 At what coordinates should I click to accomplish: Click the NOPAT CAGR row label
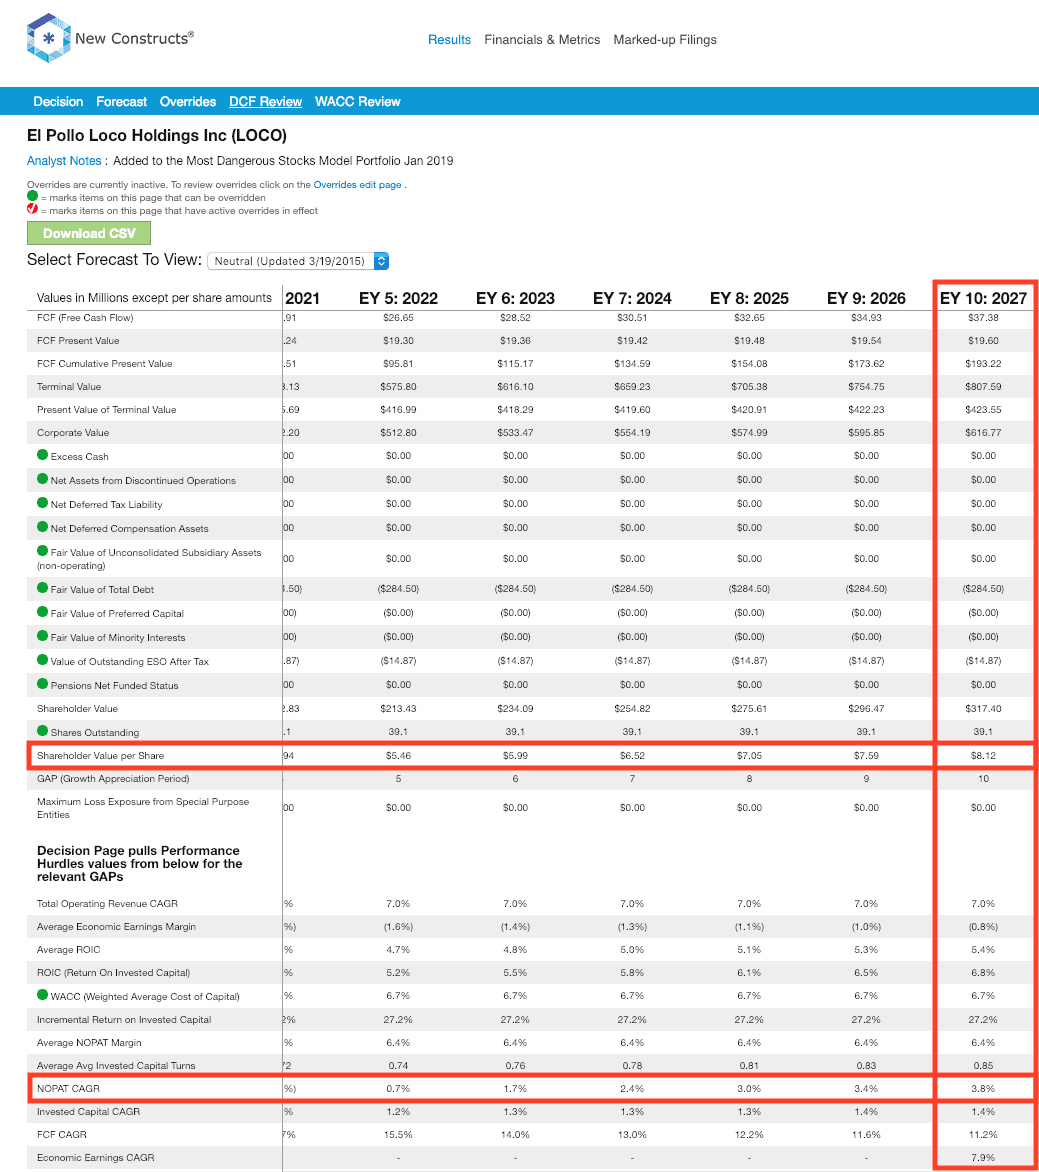point(68,1088)
